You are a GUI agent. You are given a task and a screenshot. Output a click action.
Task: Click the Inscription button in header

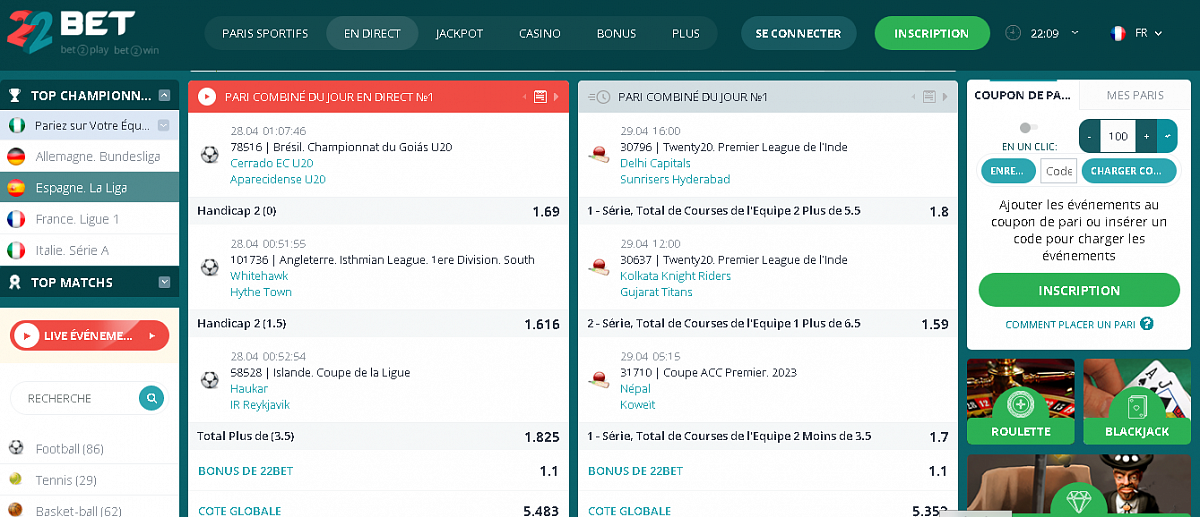tap(931, 33)
